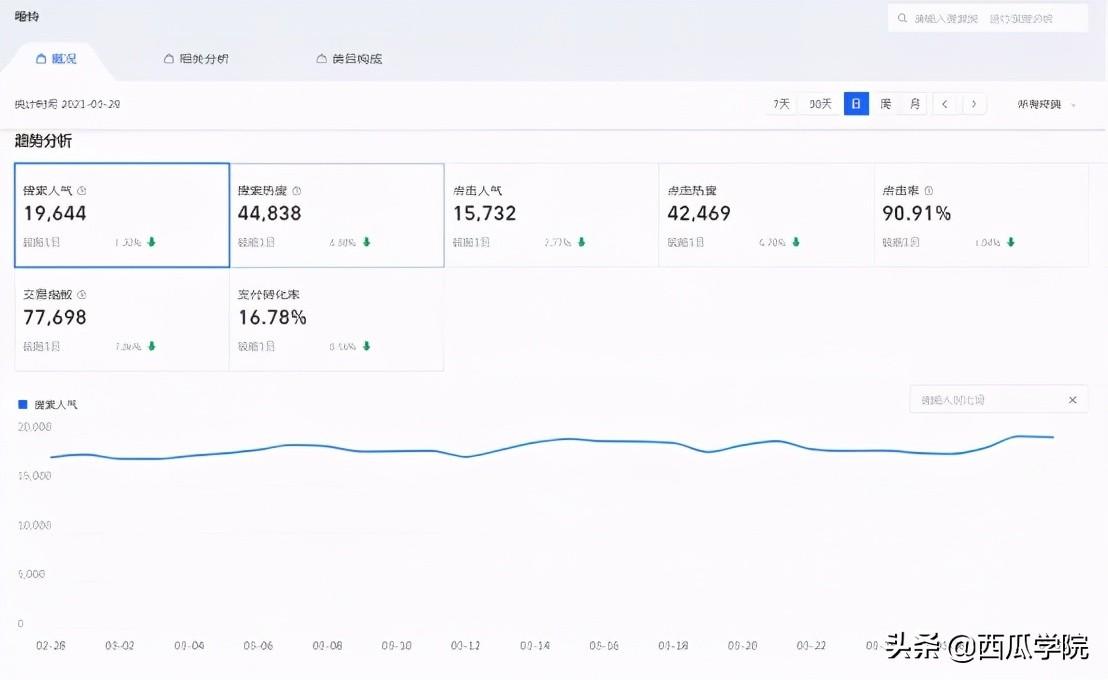
Task: Click green down arrow in 42,469 card
Action: pos(796,242)
